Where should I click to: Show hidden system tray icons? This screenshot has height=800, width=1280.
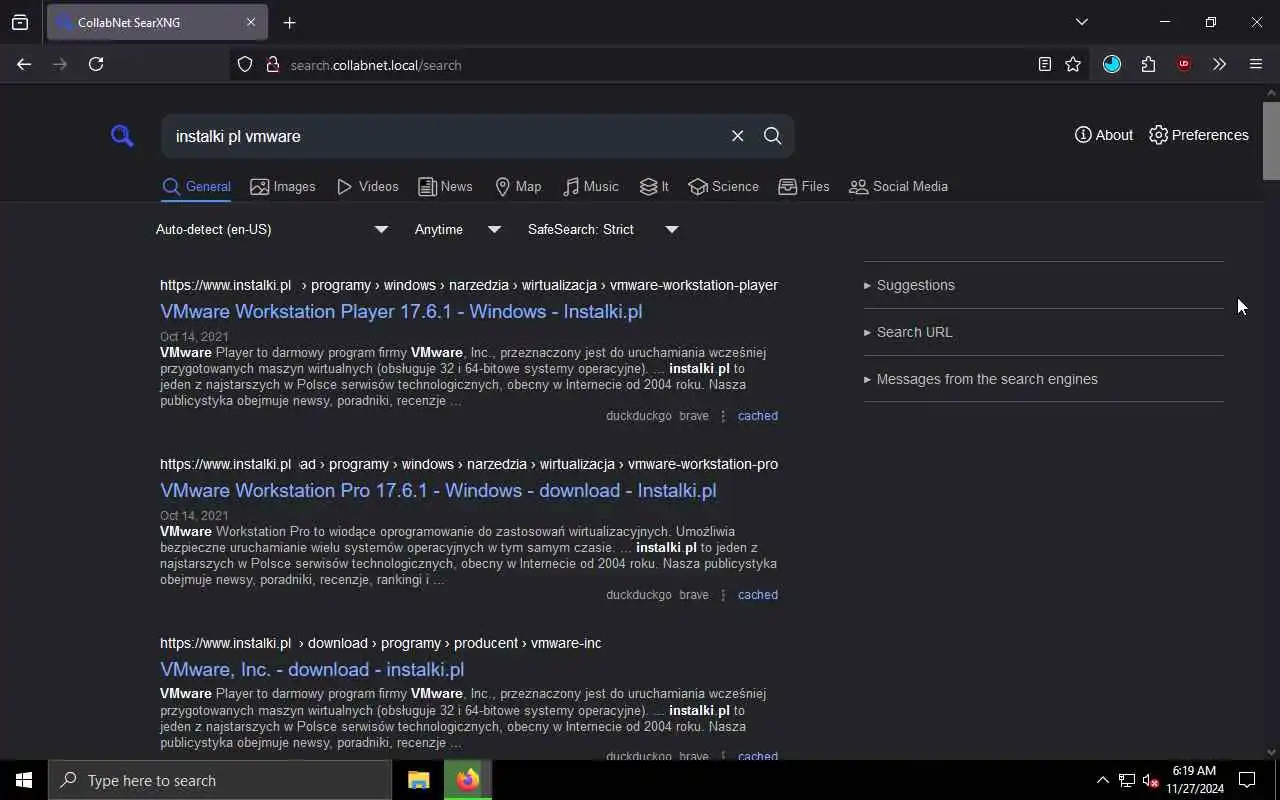point(1103,780)
